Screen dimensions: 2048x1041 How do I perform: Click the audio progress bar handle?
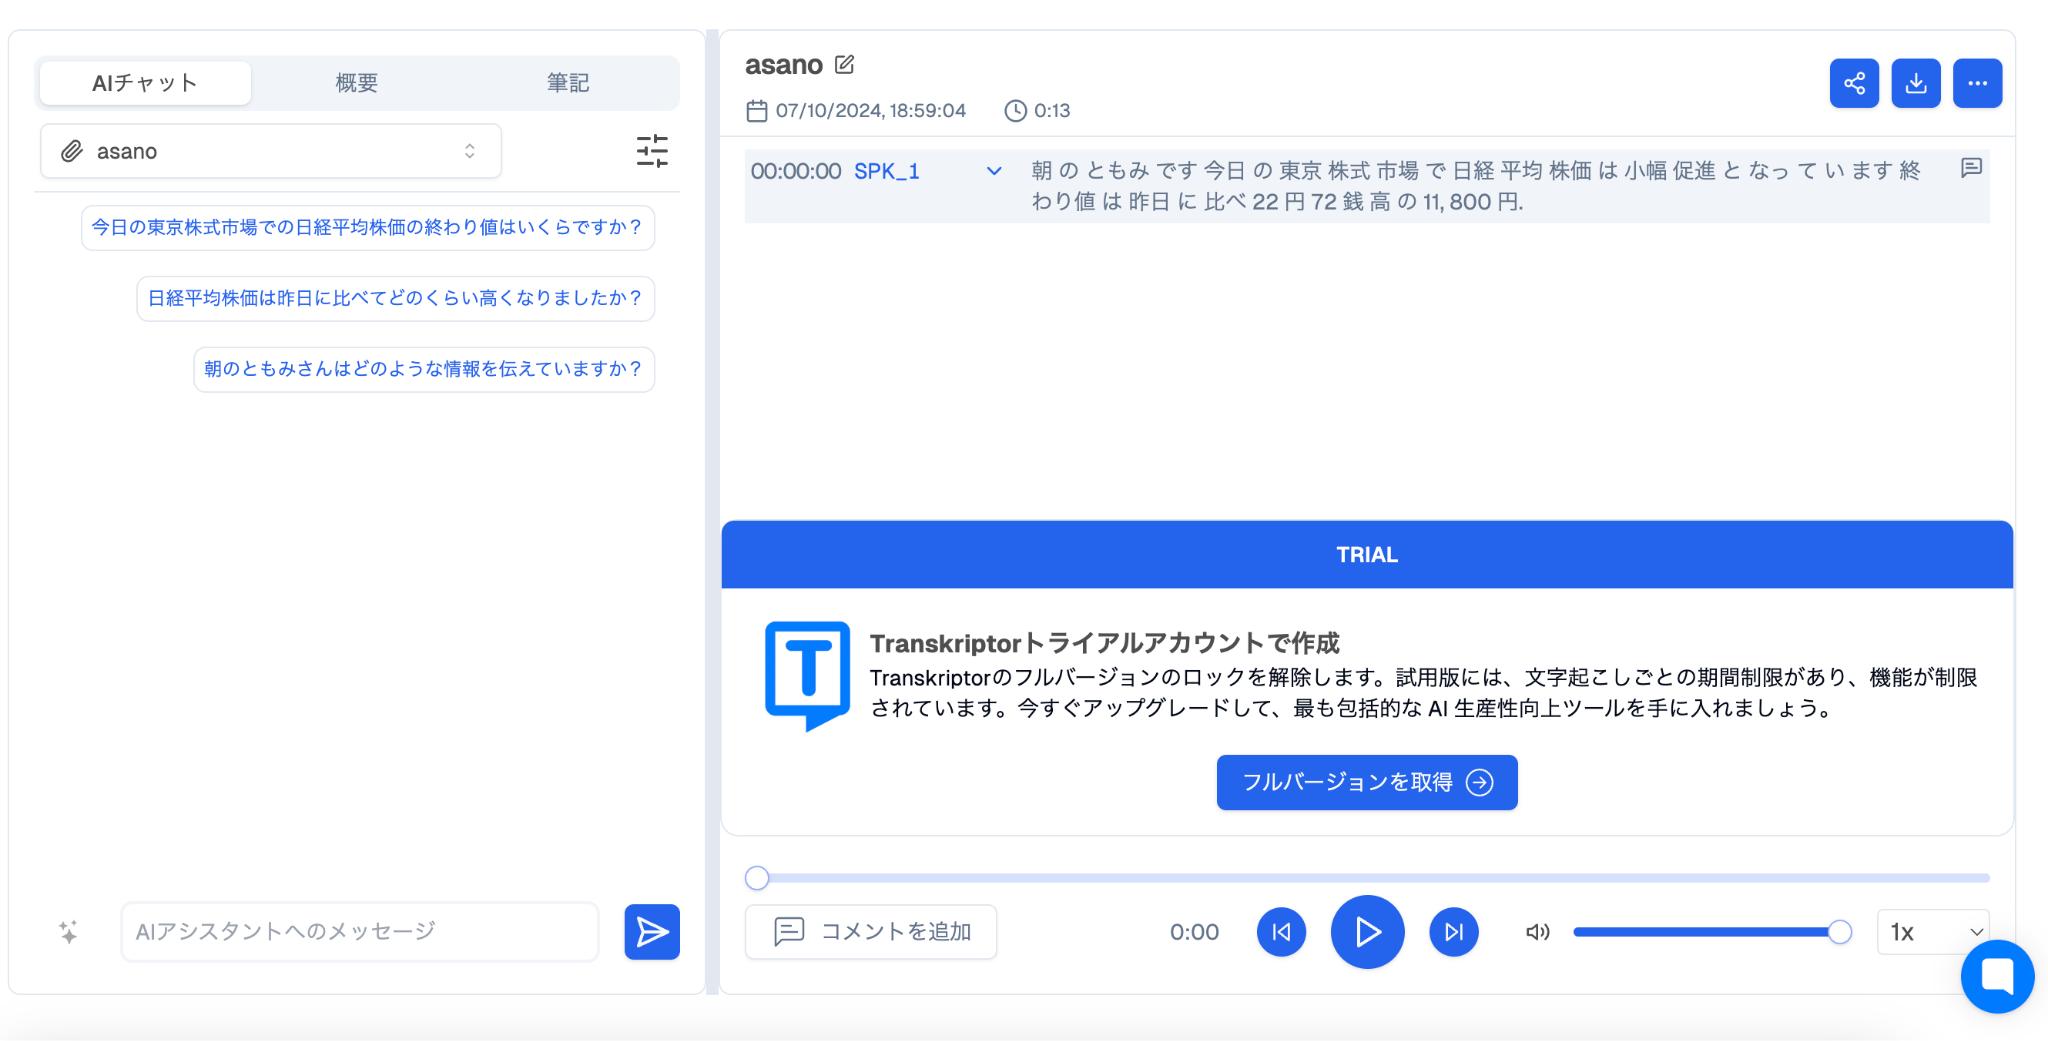tap(757, 878)
